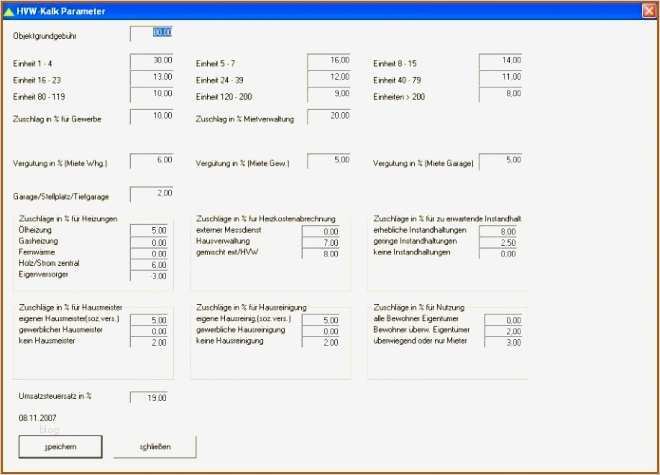Save parameters with the speichern button
Viewport: 660px width, 475px height.
point(61,446)
